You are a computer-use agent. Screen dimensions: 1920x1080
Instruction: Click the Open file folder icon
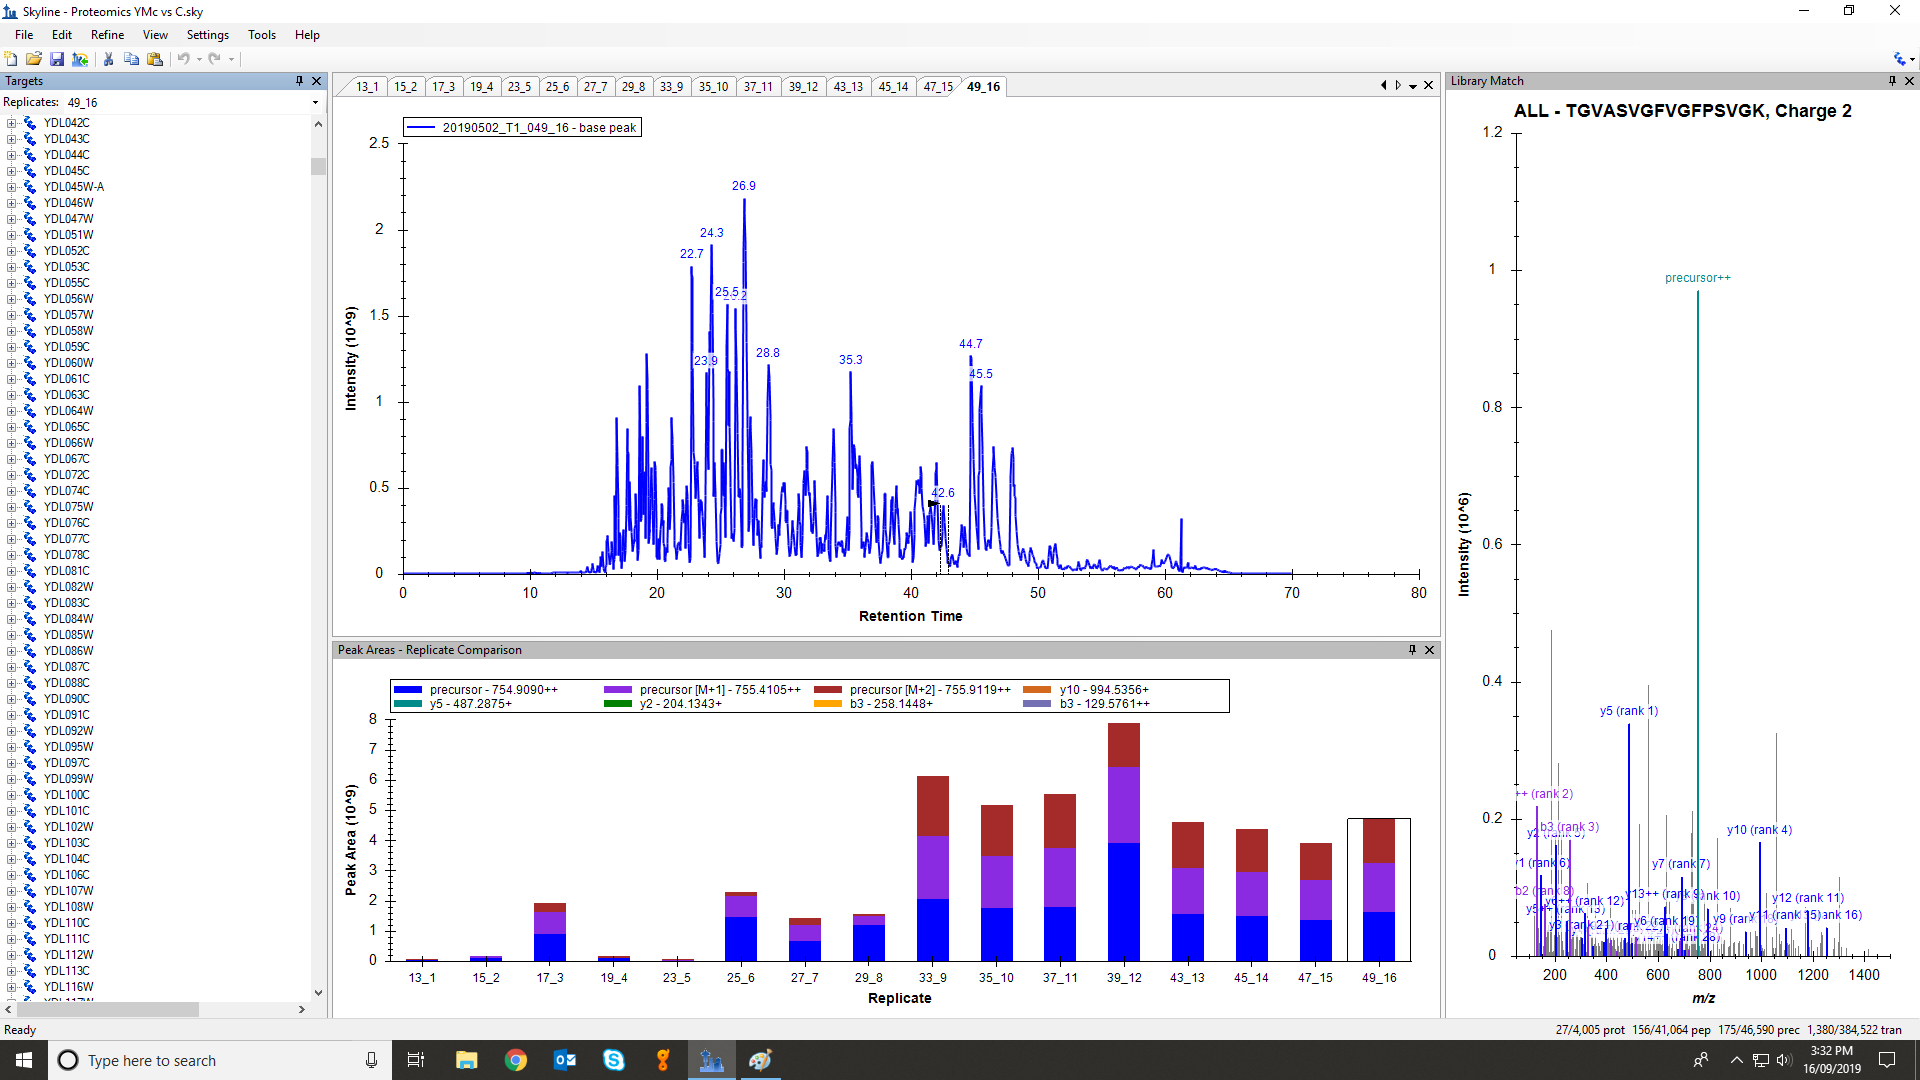click(34, 59)
